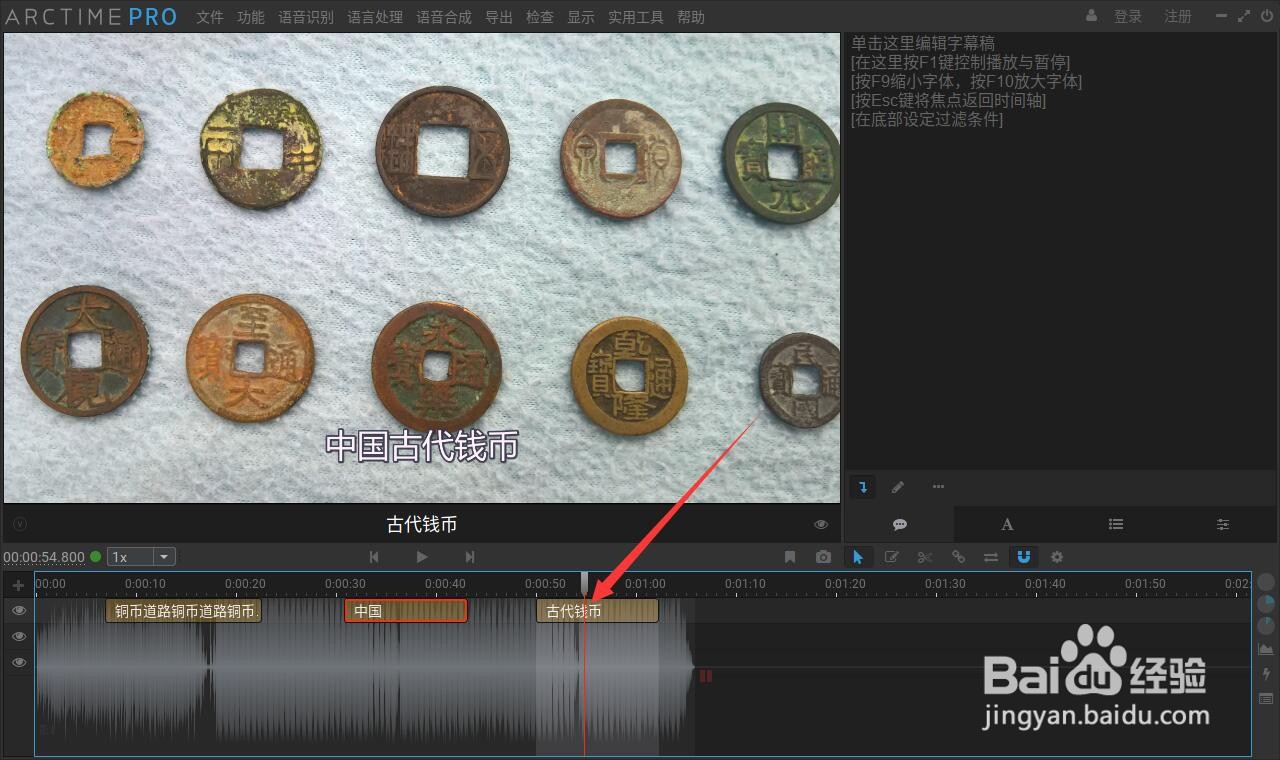Viewport: 1280px width, 760px height.
Task: Click the subtitle draft text area
Action: (1061, 250)
